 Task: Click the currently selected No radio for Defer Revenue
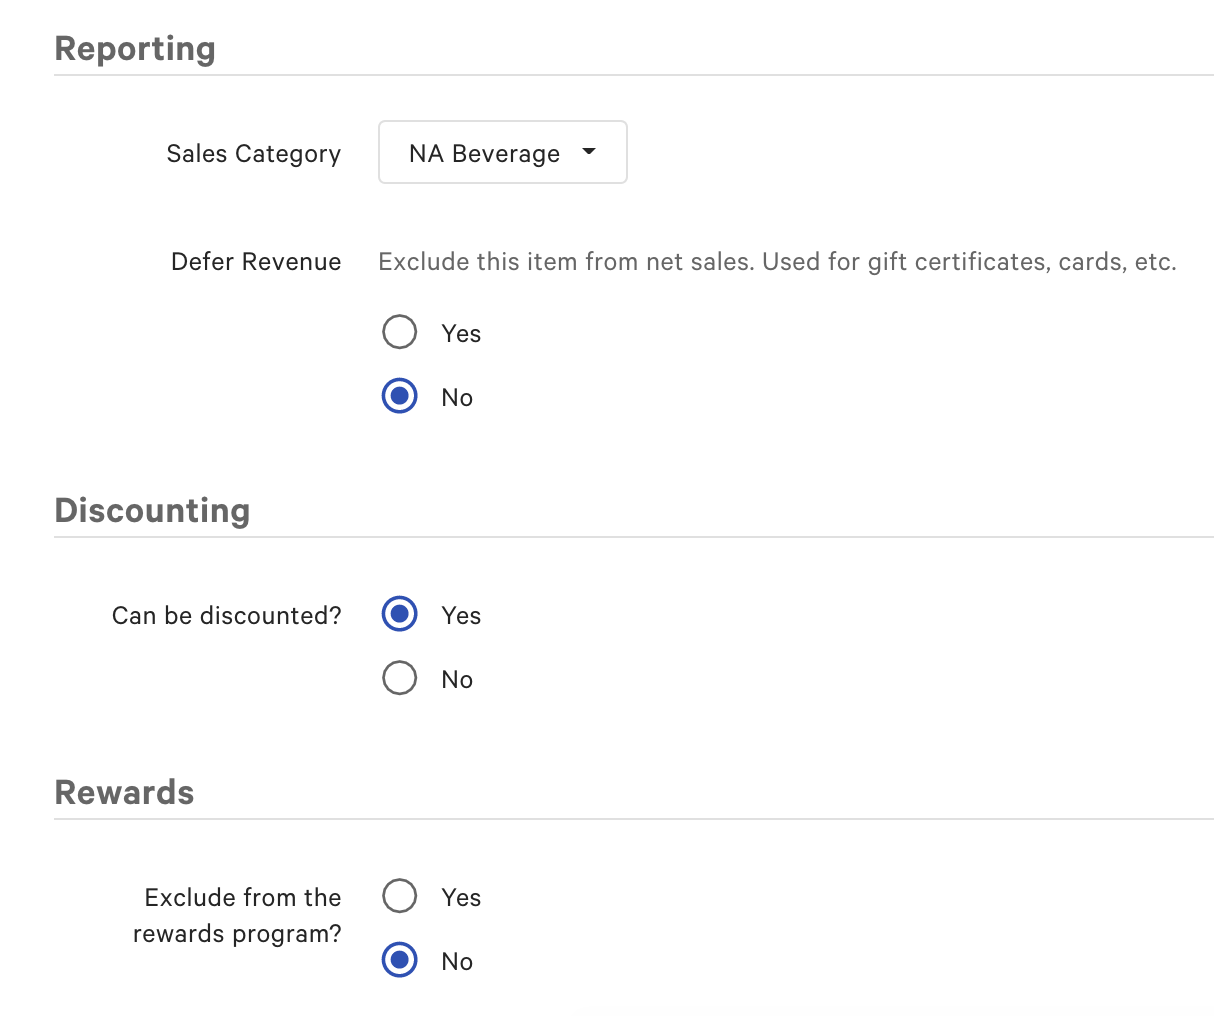coord(399,396)
